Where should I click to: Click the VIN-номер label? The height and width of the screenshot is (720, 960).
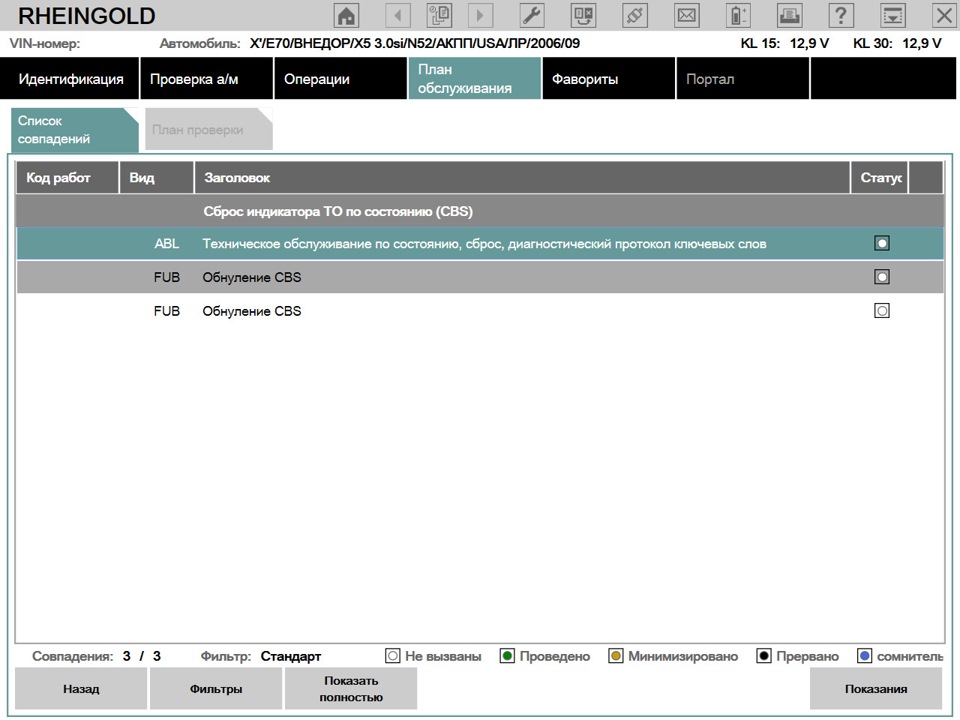pyautogui.click(x=45, y=43)
